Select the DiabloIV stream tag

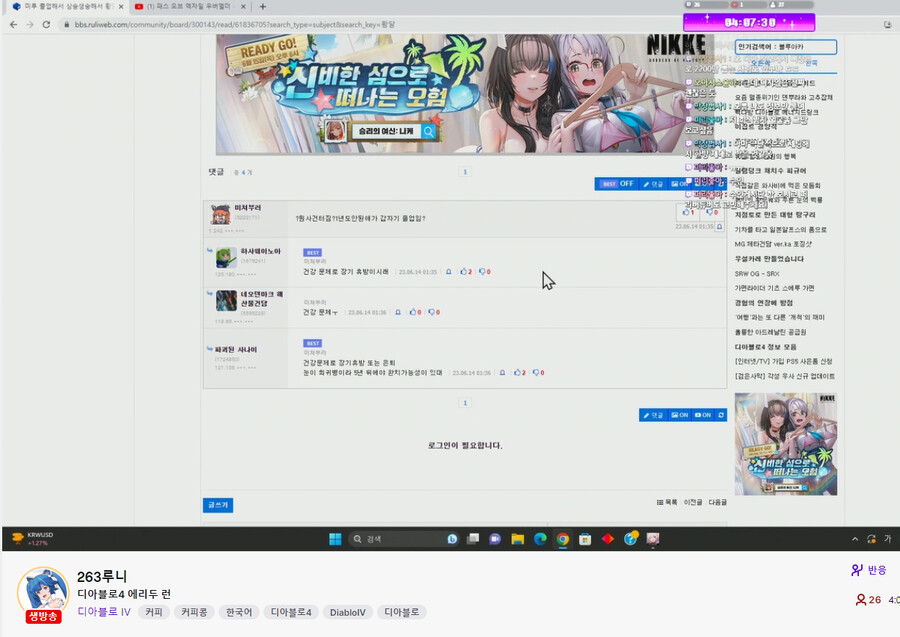tap(348, 612)
